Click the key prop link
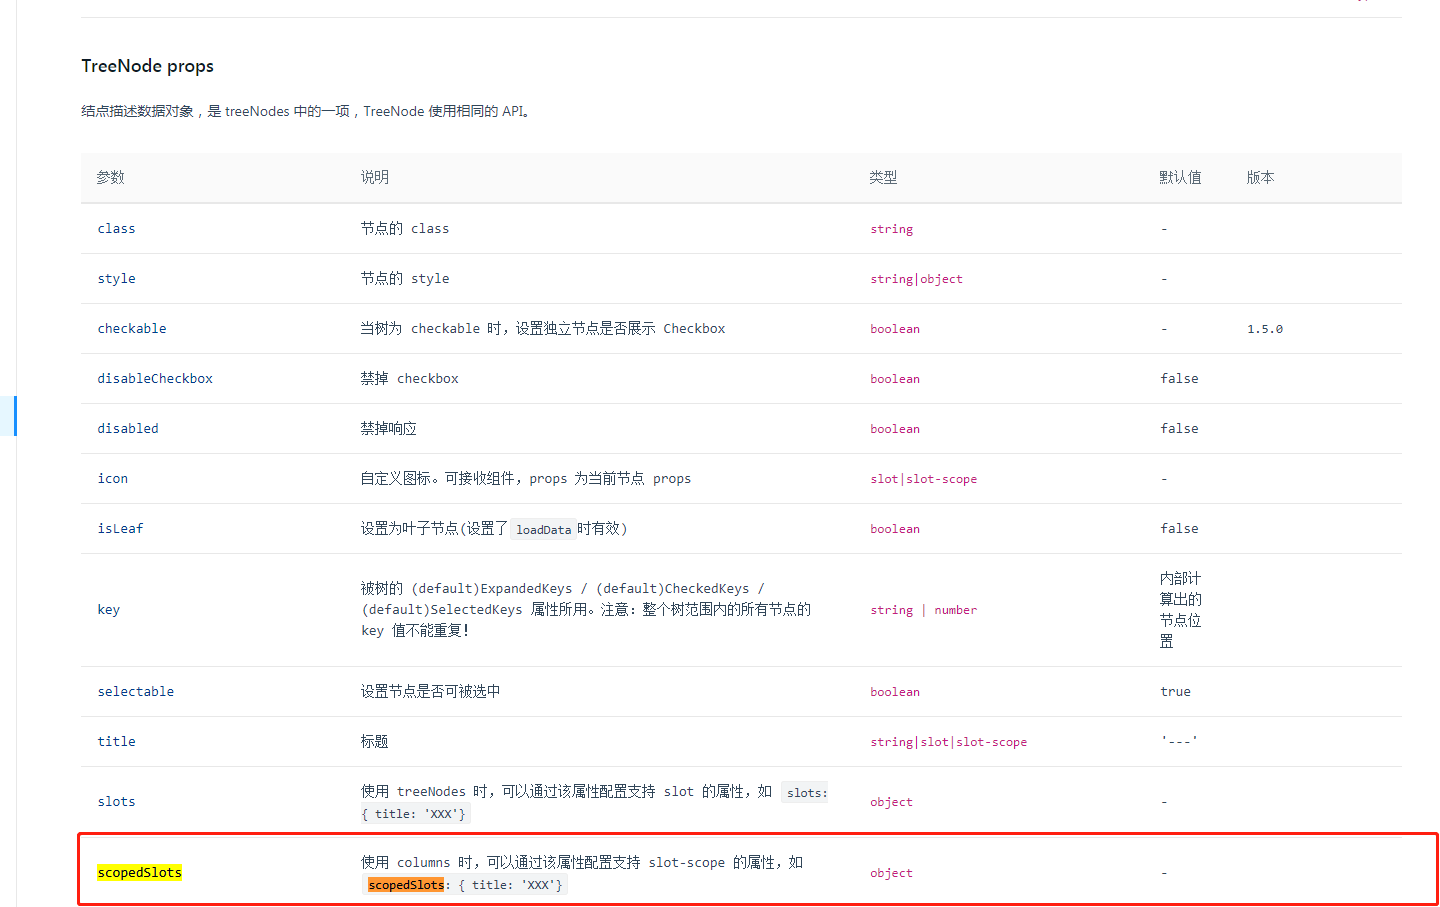 point(108,609)
